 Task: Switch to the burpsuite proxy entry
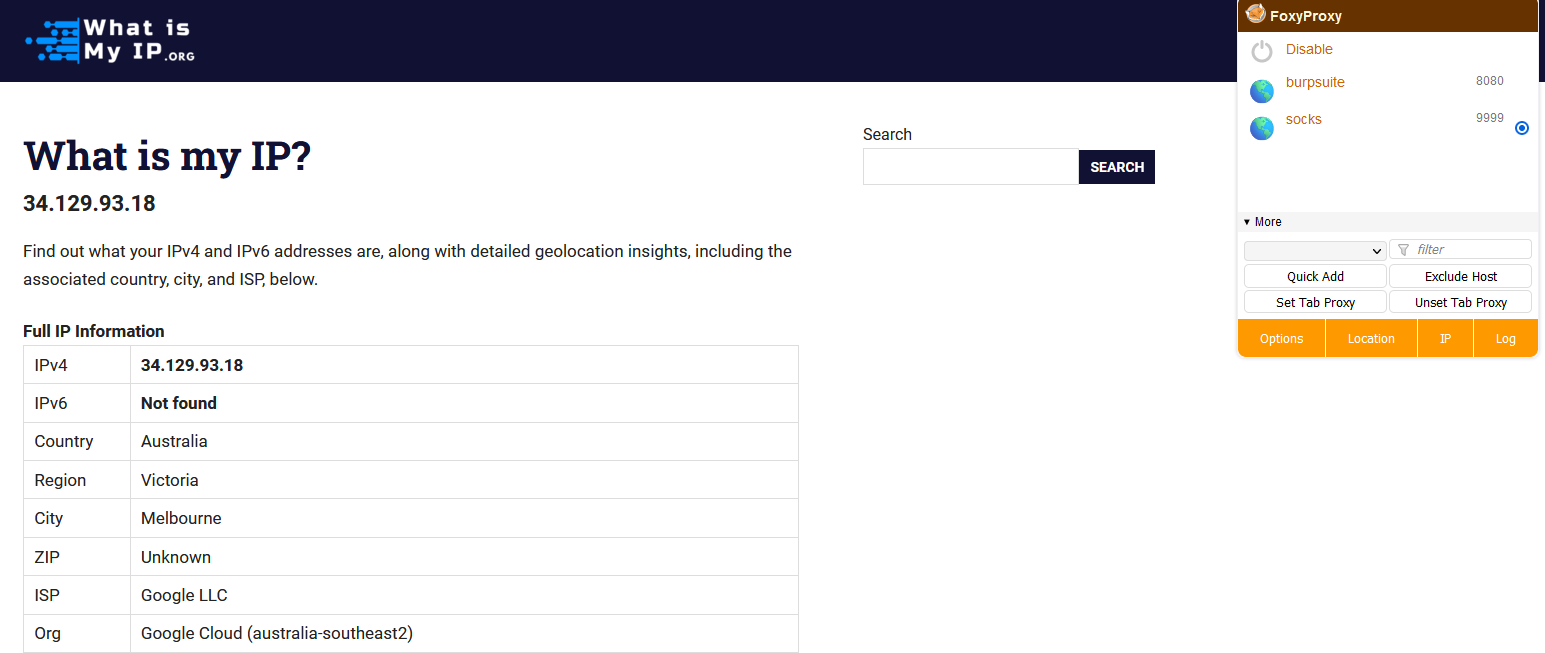pos(1315,83)
